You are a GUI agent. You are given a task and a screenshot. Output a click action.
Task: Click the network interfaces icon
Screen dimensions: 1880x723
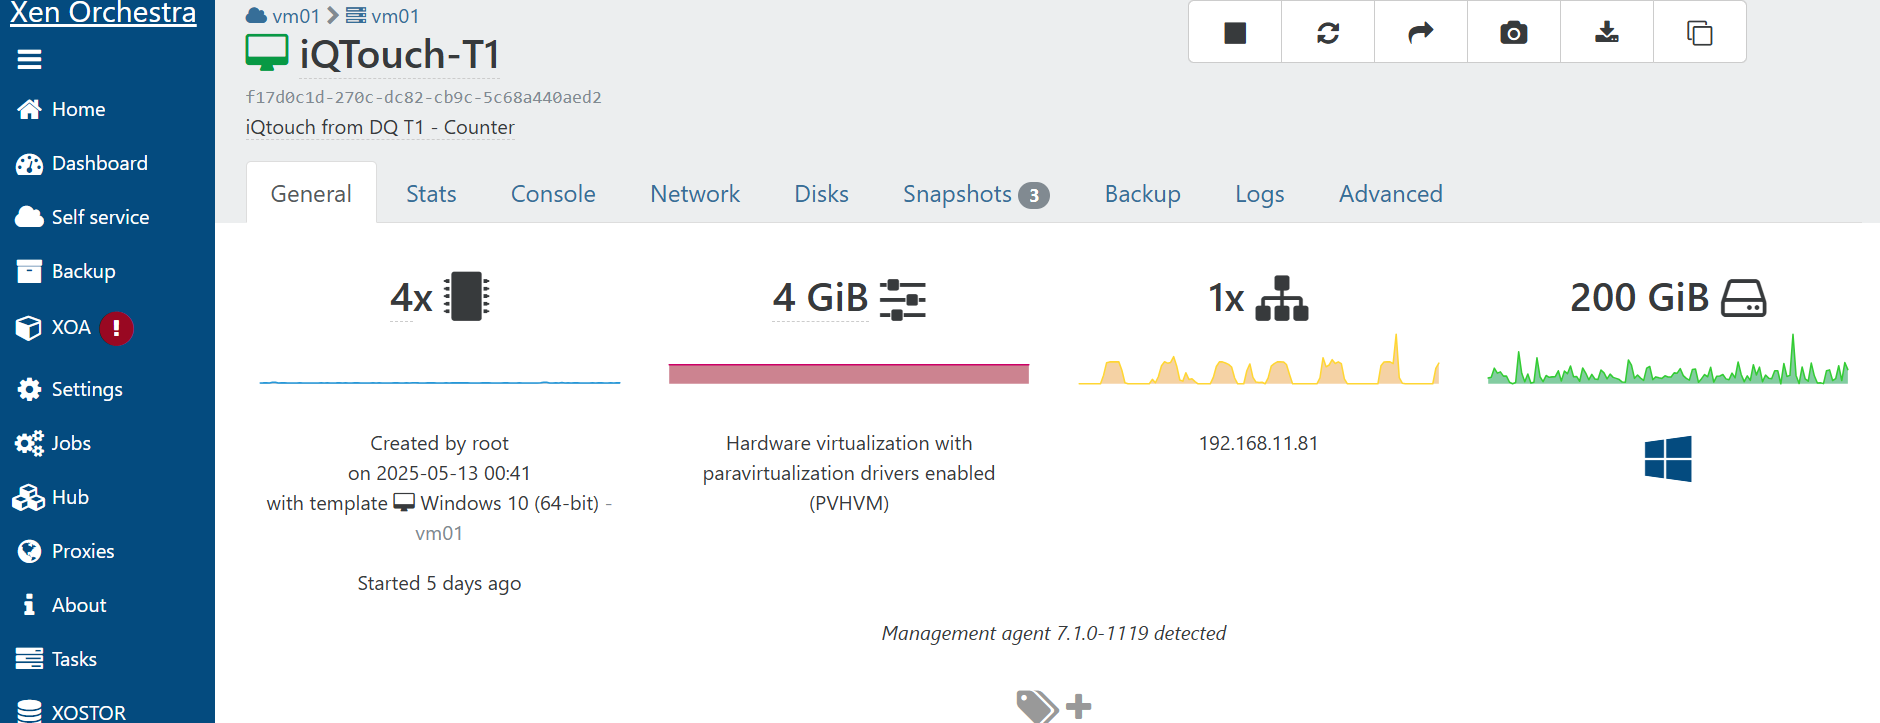pos(1282,298)
